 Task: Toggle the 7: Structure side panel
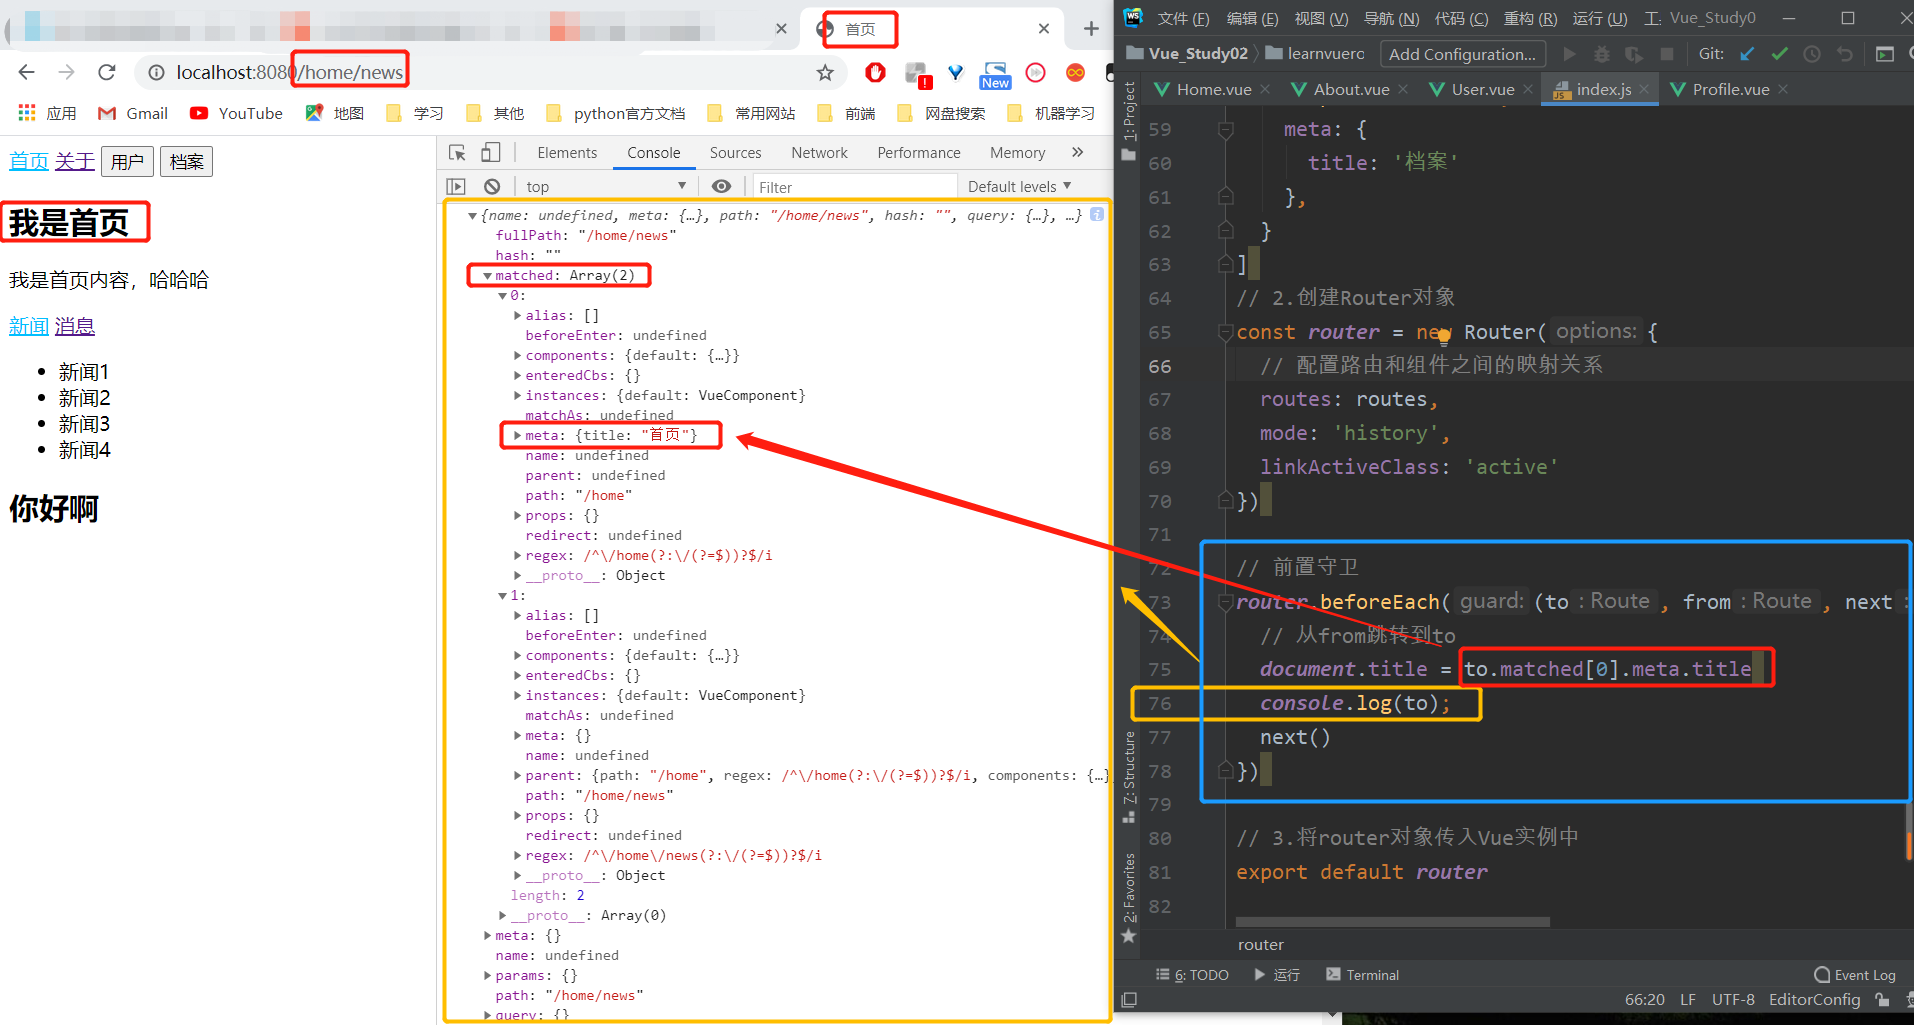pos(1129,776)
